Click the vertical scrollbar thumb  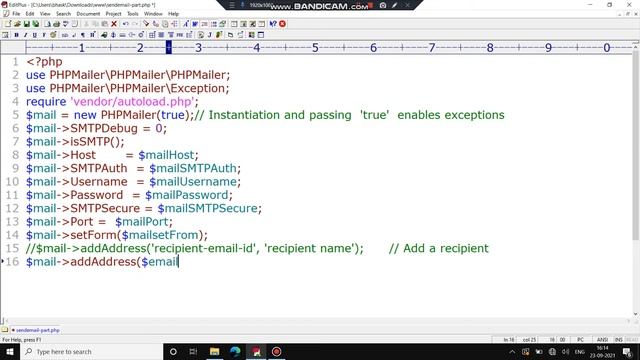pos(636,145)
